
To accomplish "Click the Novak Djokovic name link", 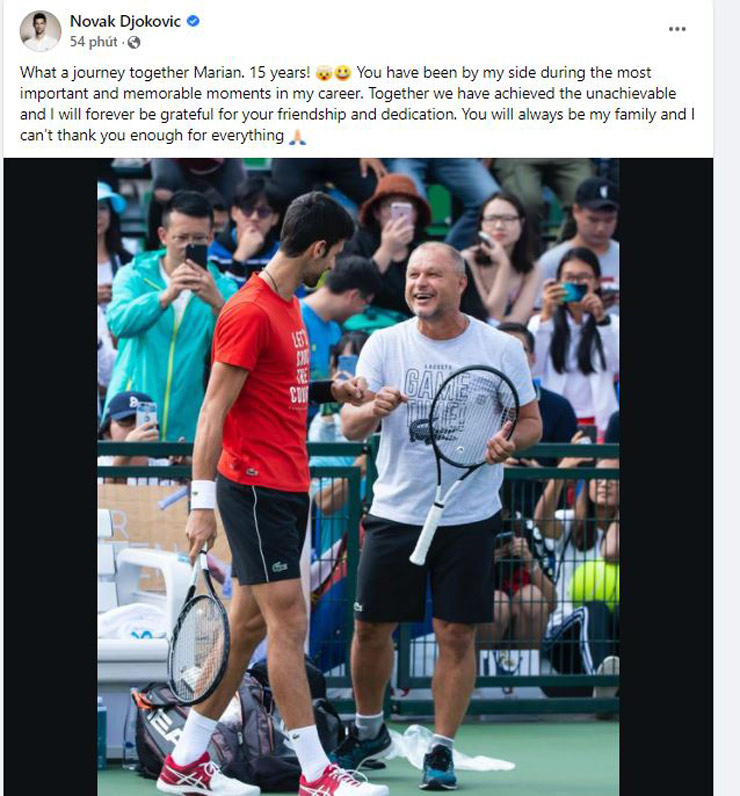I will 125,21.
